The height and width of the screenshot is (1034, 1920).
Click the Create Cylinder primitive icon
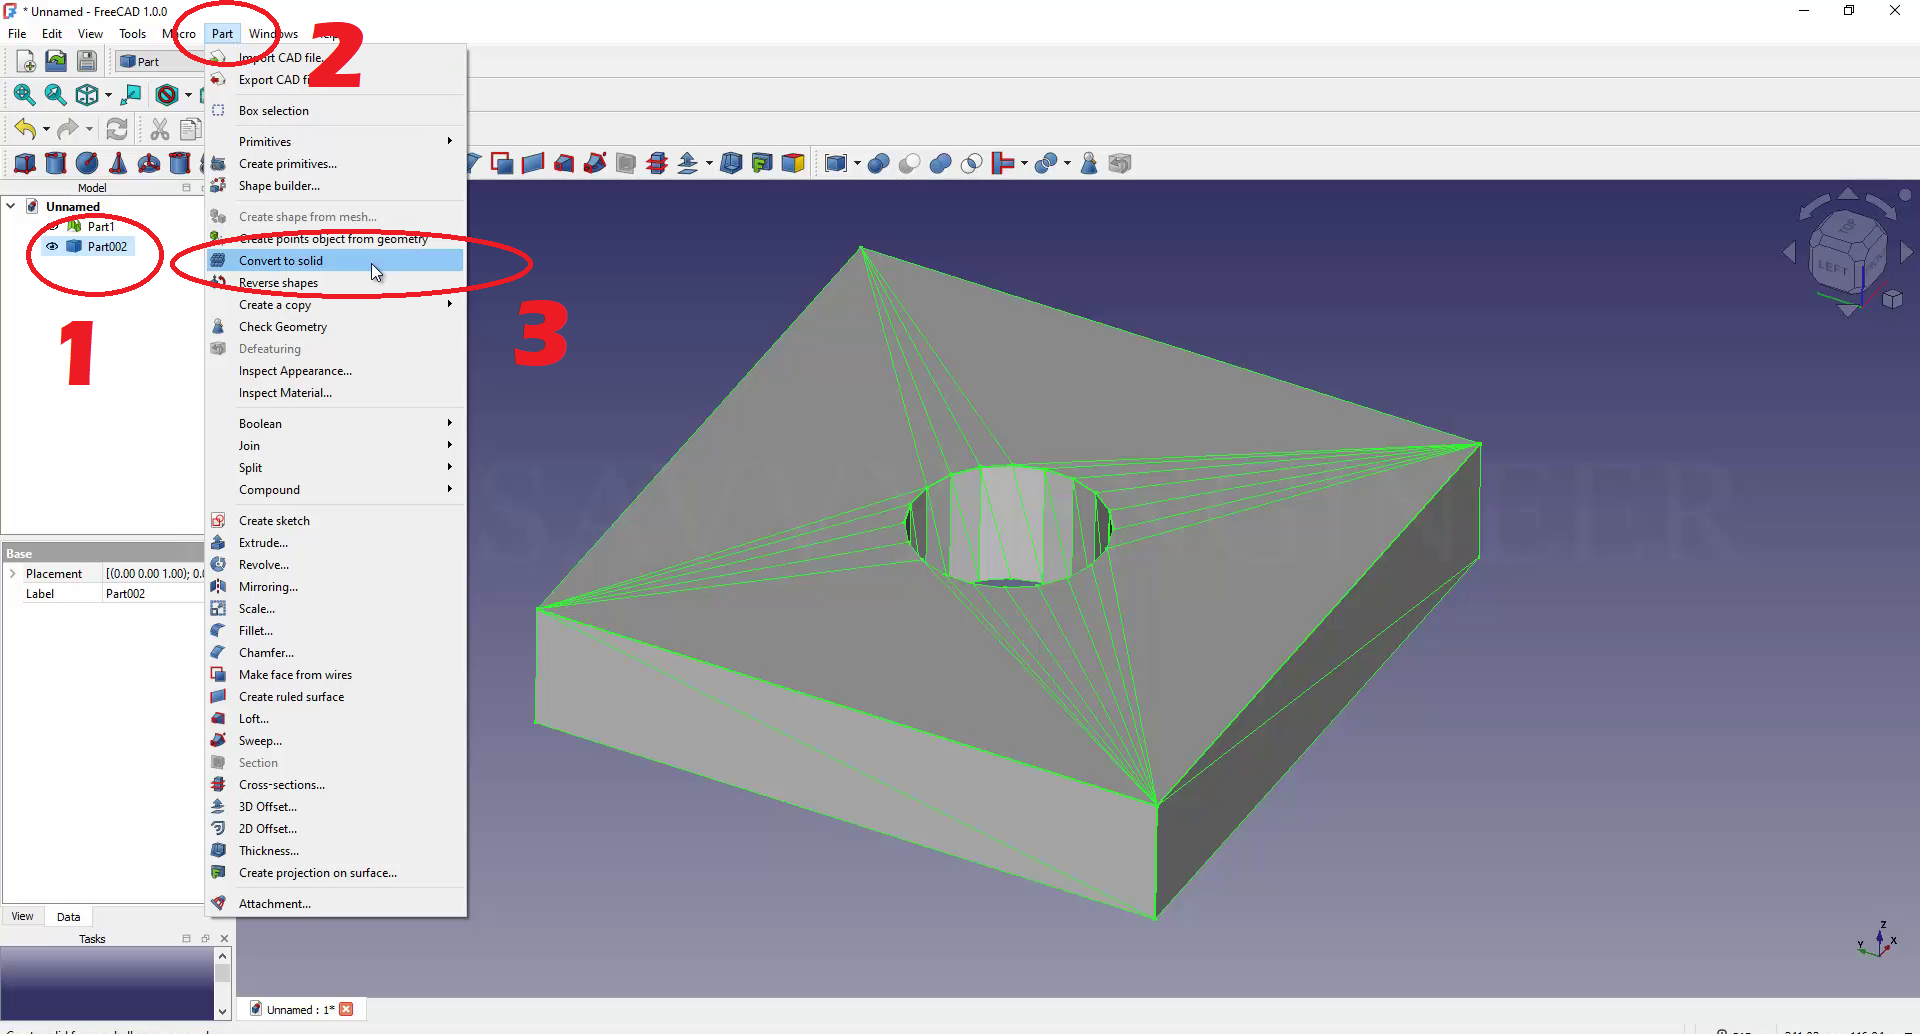click(56, 163)
